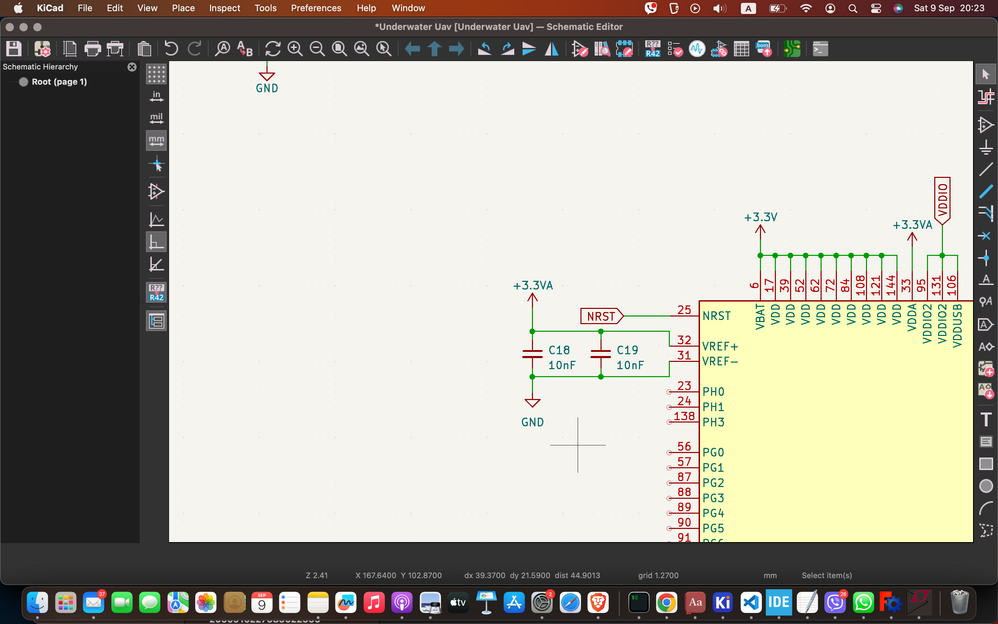Open the Find tool in toolbar
Image resolution: width=998 pixels, height=624 pixels.
point(222,48)
